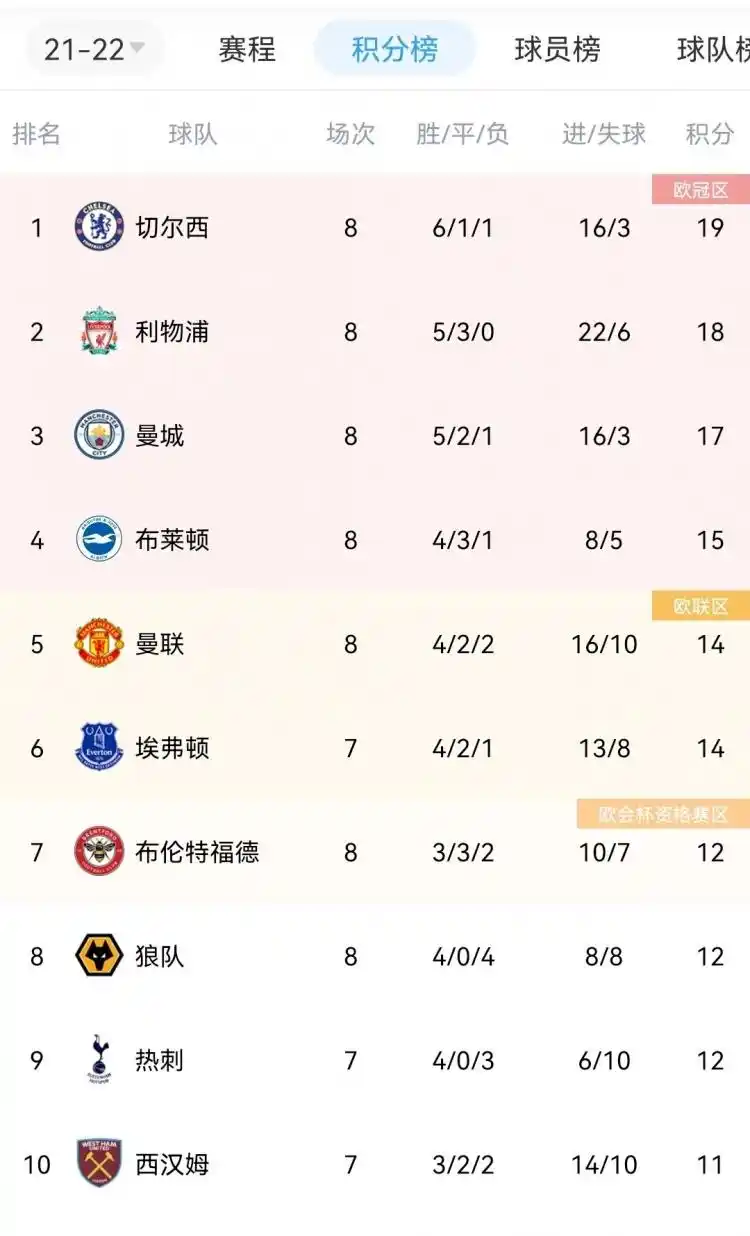
Task: Open the 球员榜 tab
Action: pos(557,49)
